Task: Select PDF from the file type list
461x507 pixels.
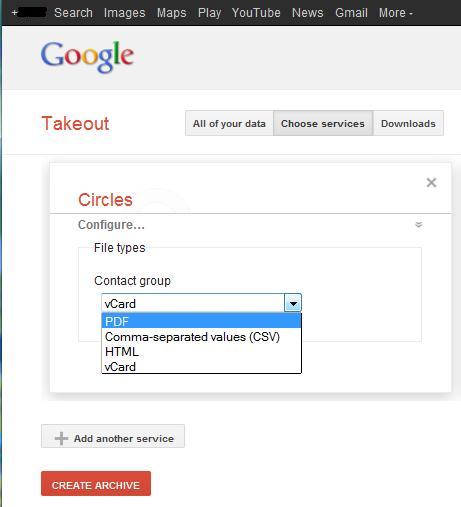Action: coord(201,321)
